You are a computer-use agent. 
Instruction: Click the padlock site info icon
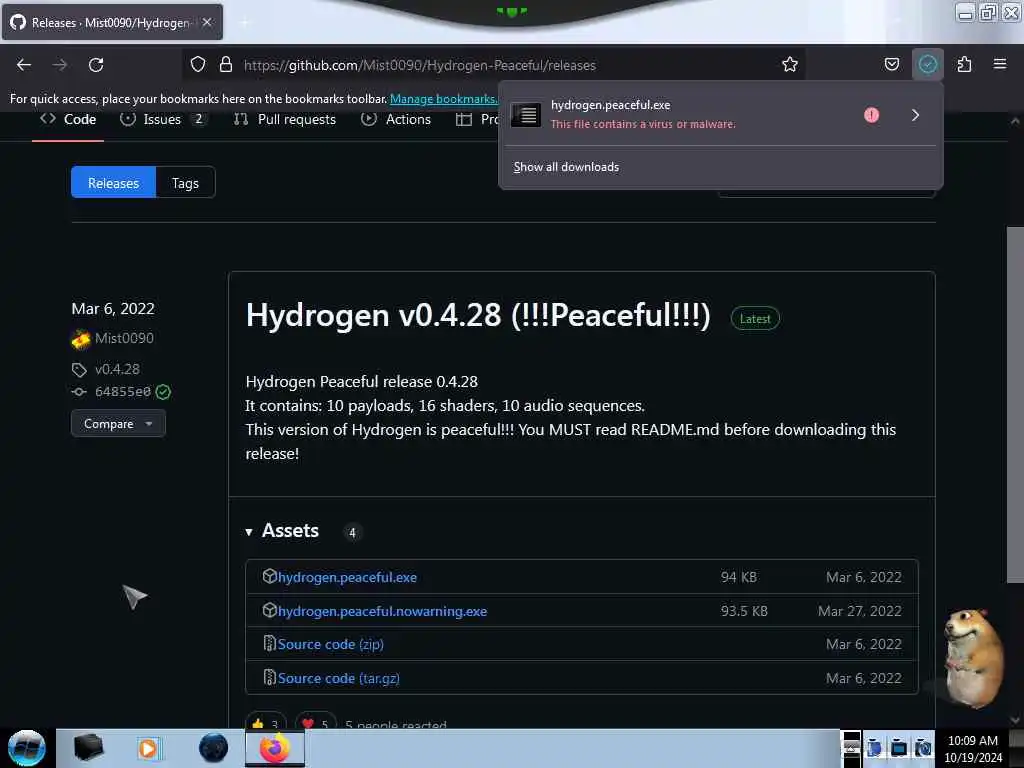pos(226,64)
